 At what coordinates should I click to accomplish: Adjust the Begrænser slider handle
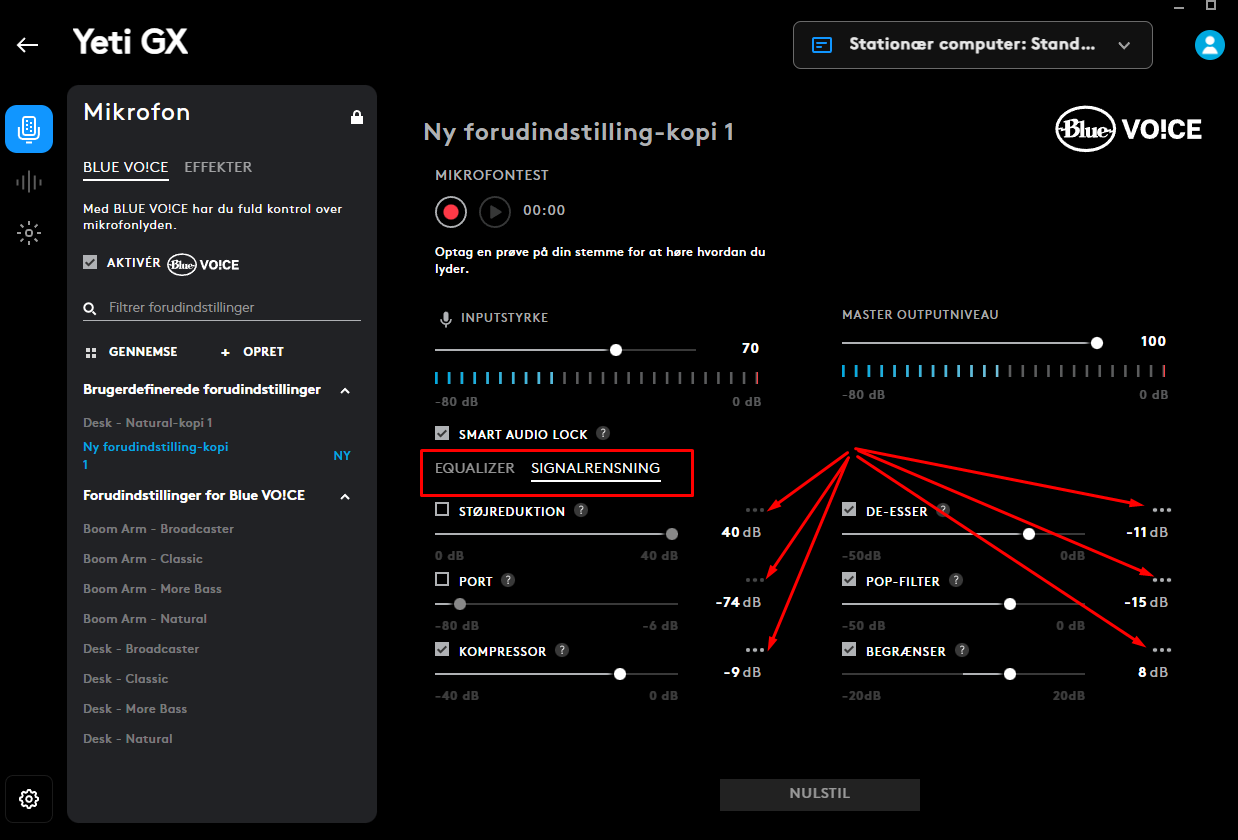tap(1010, 674)
